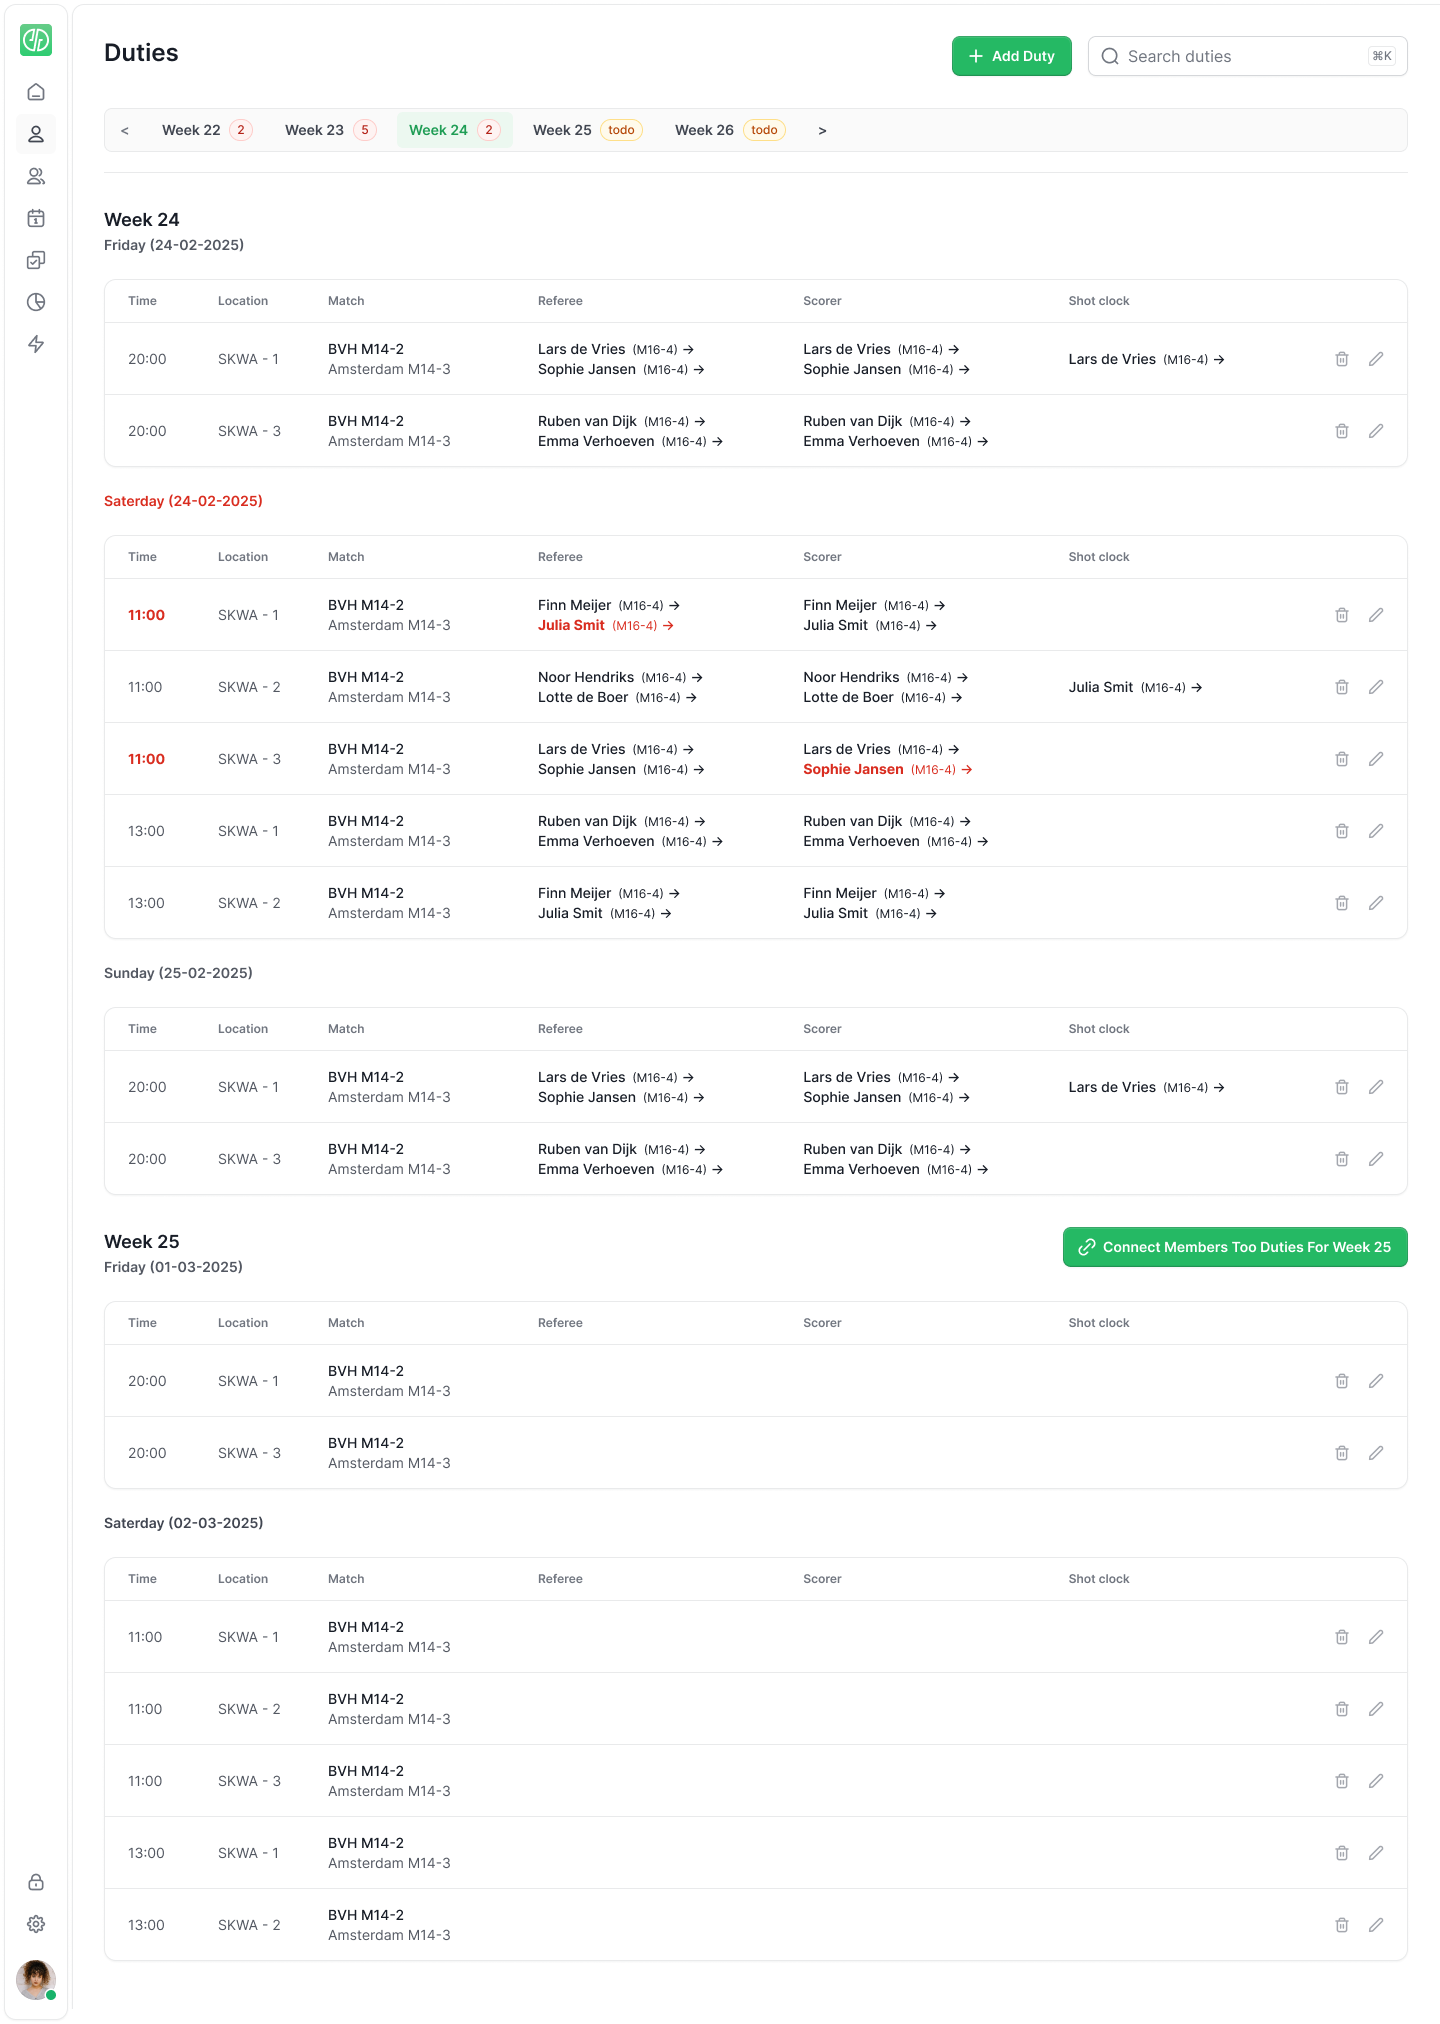This screenshot has height=2024, width=1440.
Task: Show next weeks with right chevron
Action: click(x=822, y=131)
